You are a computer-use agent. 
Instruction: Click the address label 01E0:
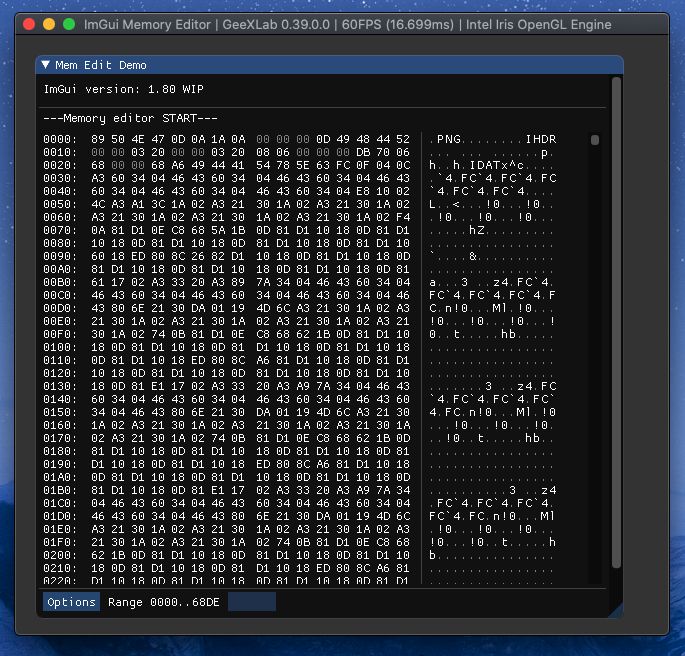pyautogui.click(x=60, y=529)
